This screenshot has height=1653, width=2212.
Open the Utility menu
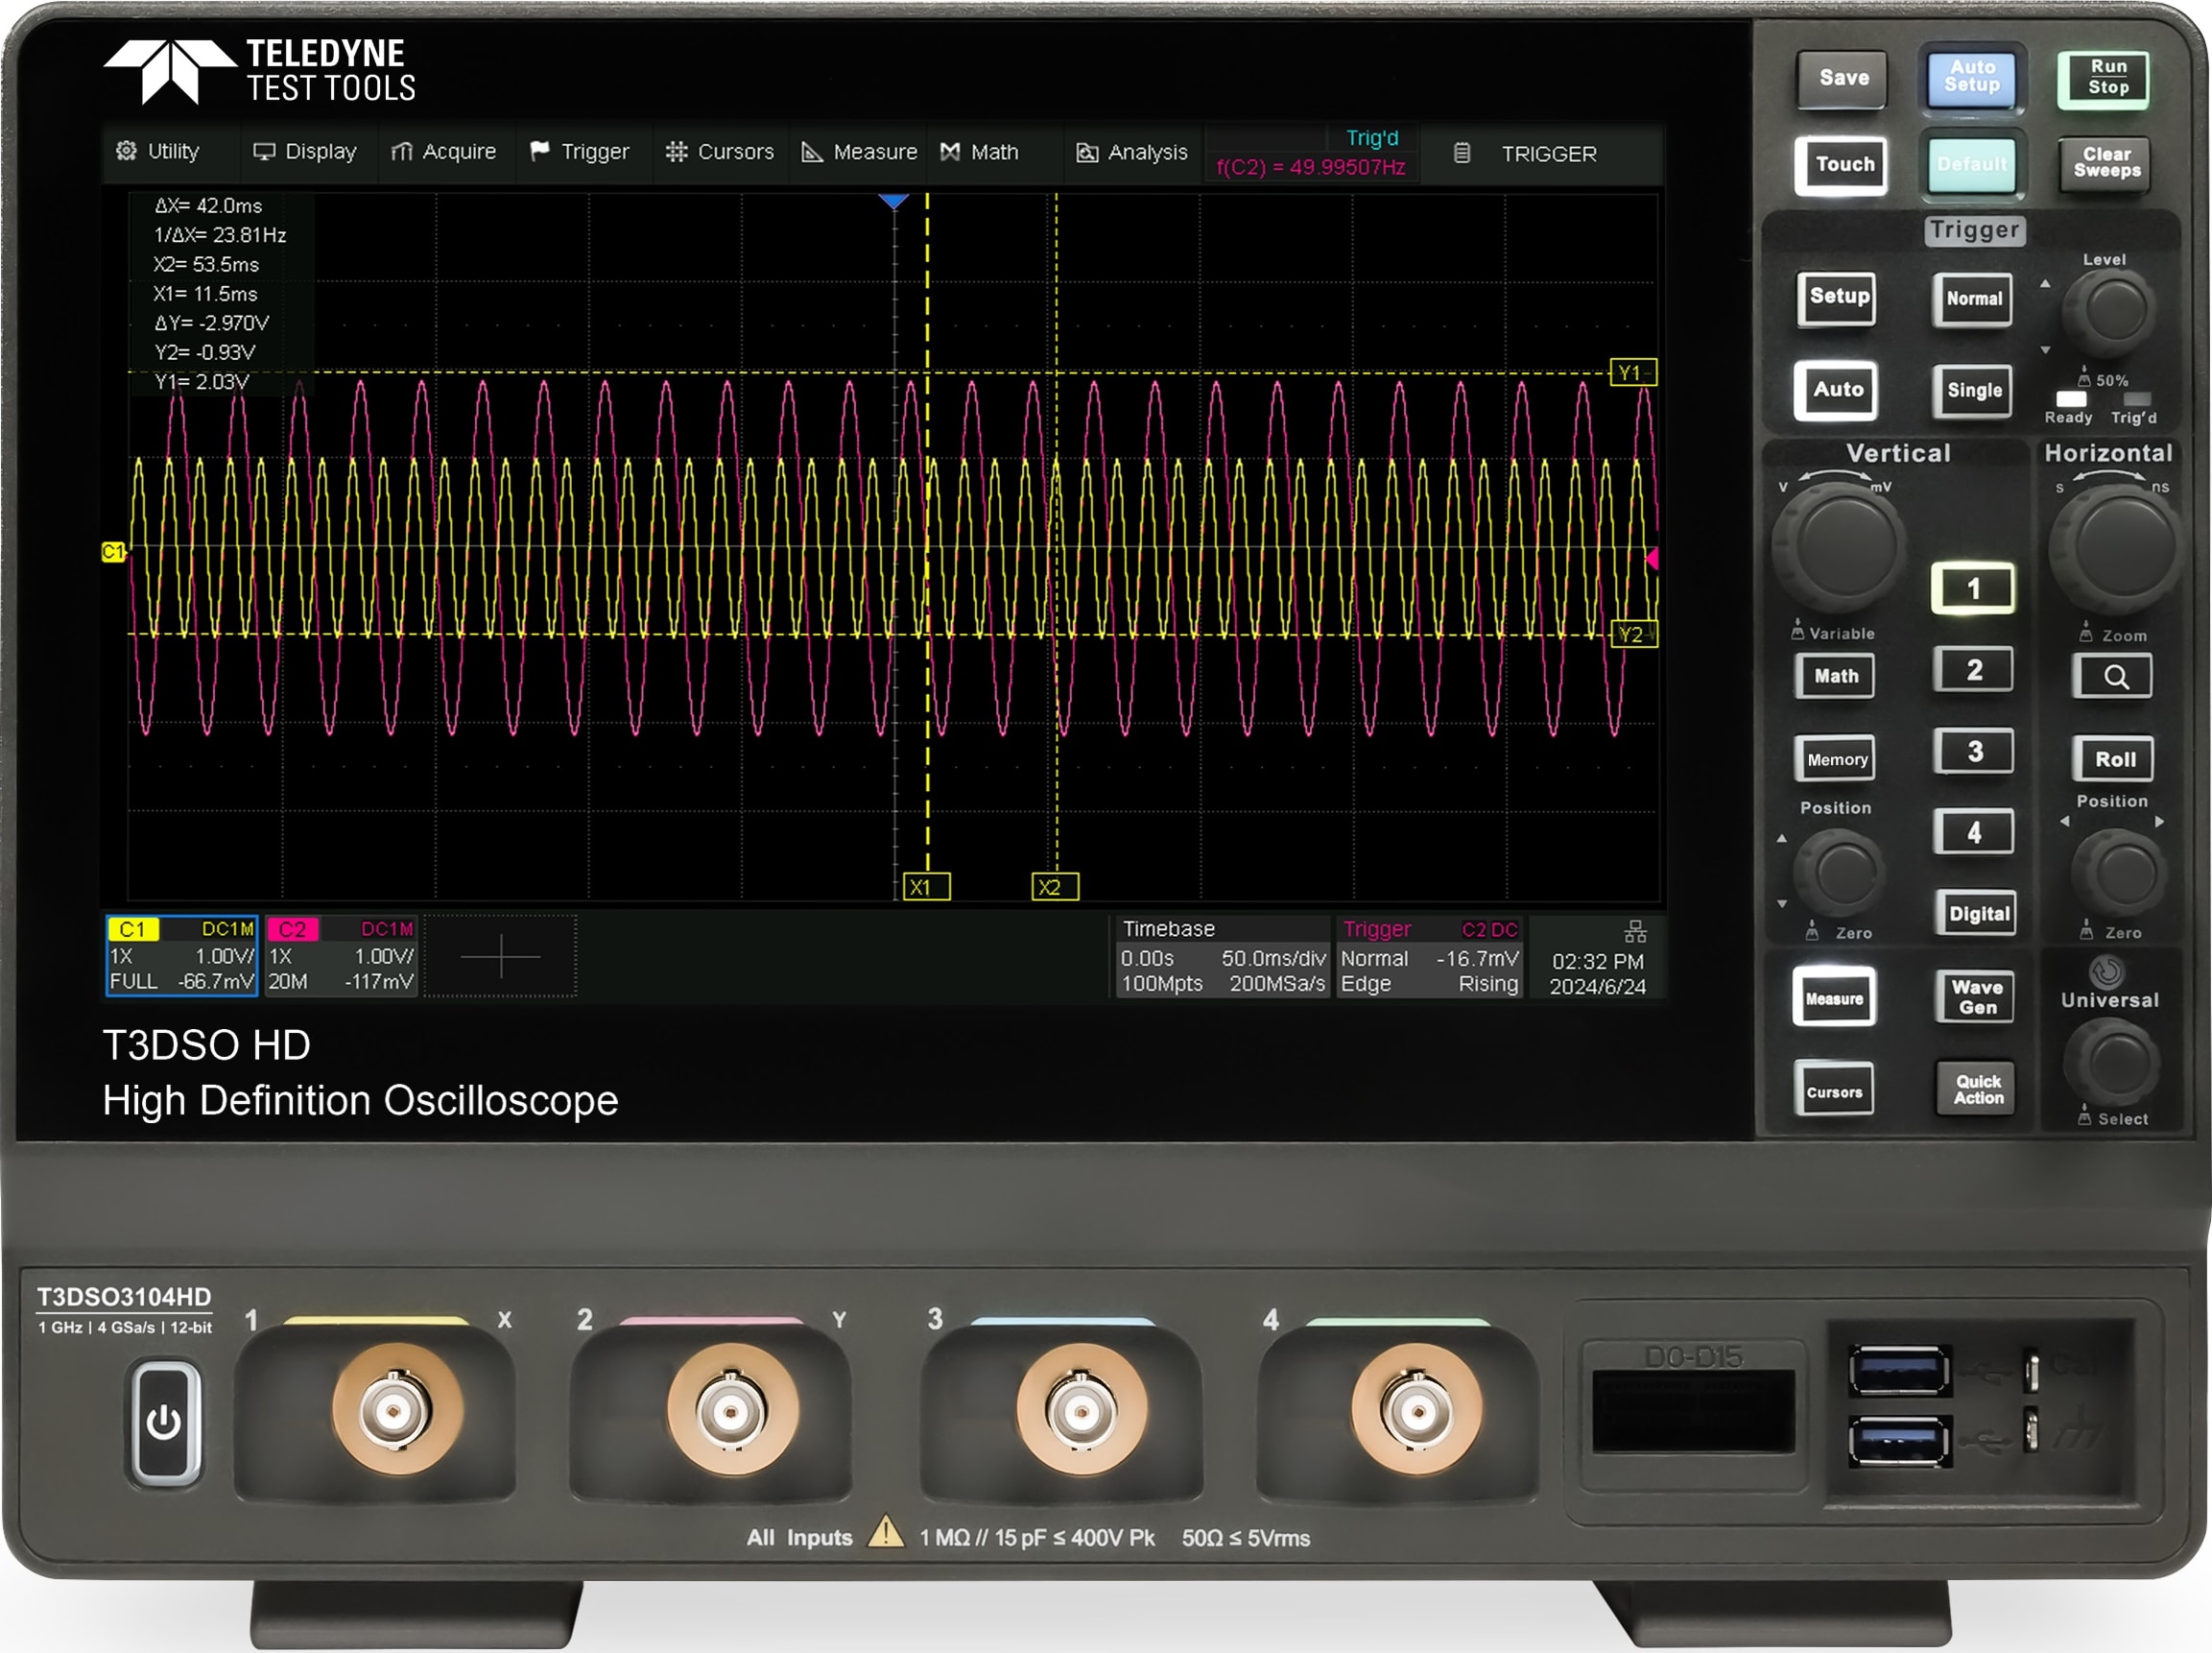158,152
